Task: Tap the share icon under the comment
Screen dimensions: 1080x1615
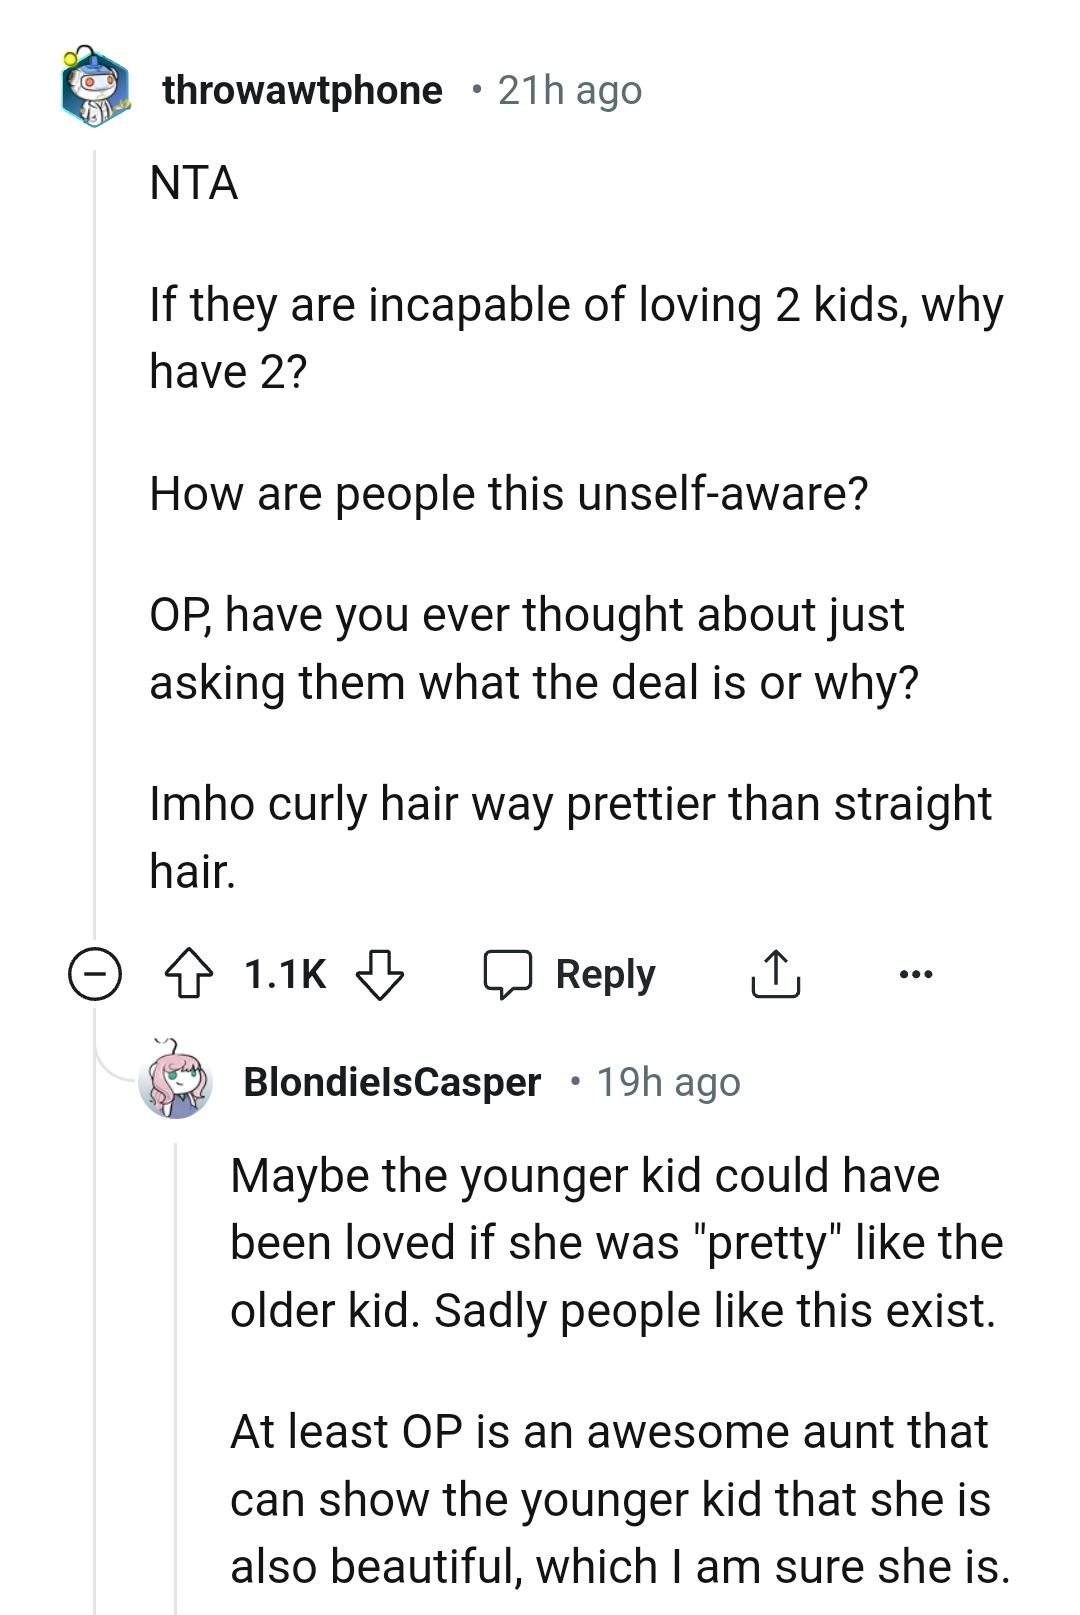Action: [x=775, y=974]
